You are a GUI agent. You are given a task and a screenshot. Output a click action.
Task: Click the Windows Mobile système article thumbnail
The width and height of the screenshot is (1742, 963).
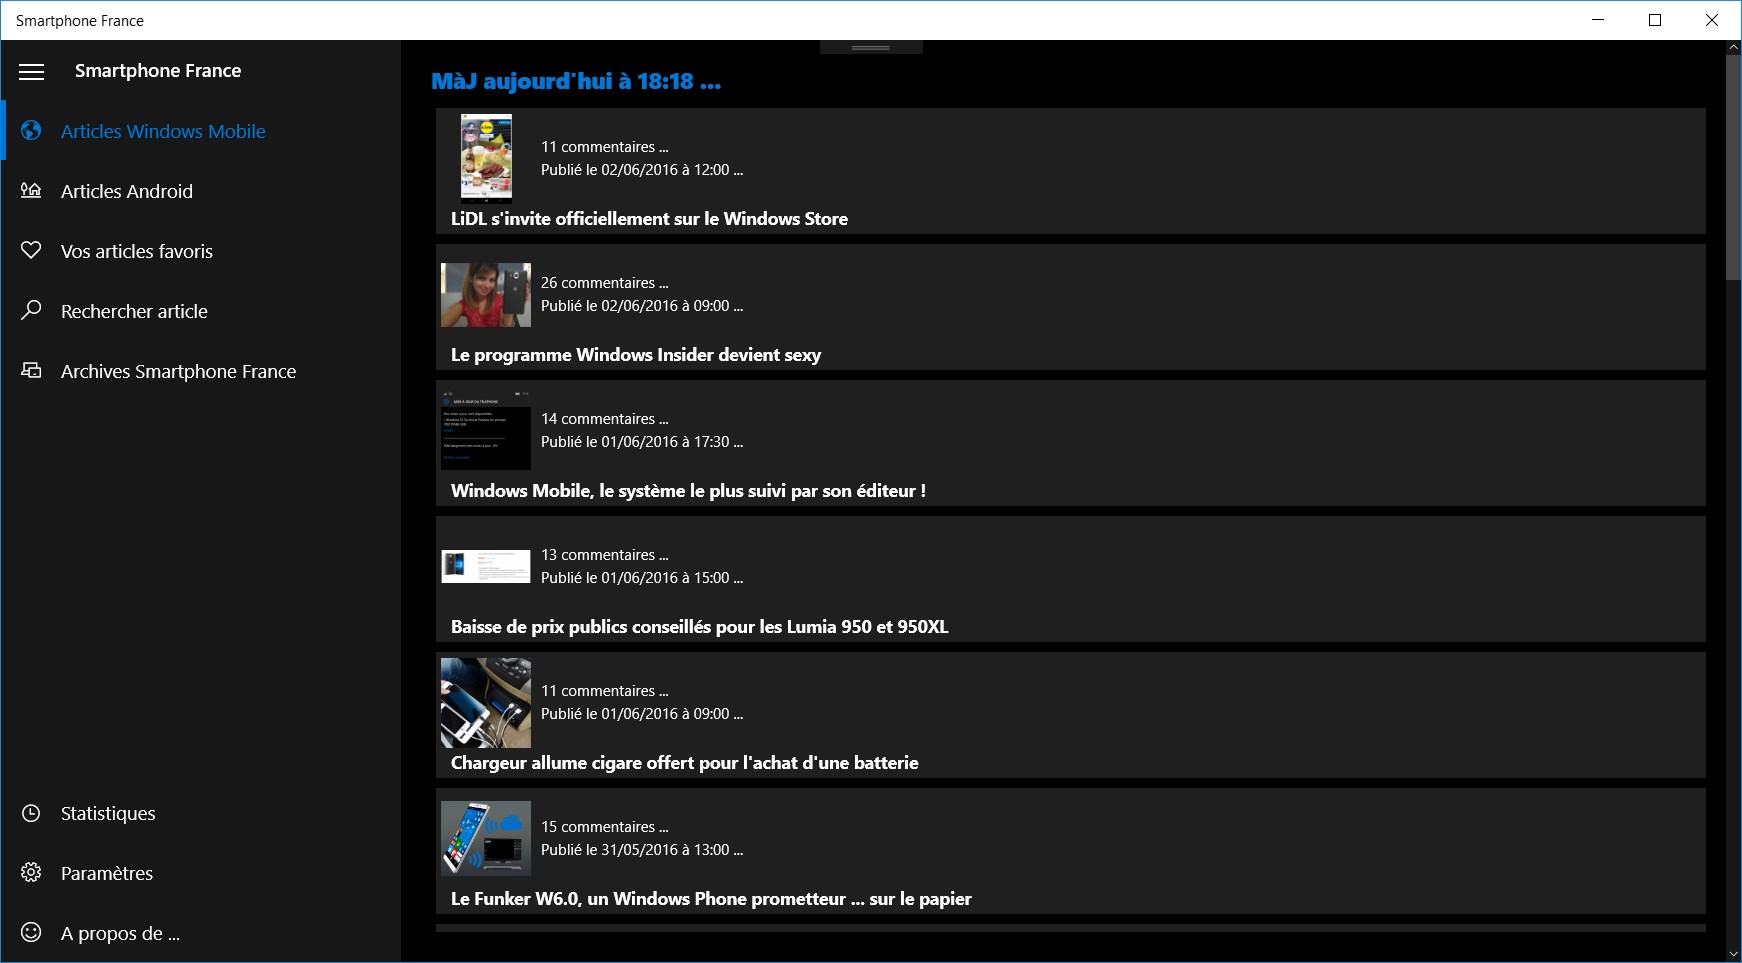[486, 430]
